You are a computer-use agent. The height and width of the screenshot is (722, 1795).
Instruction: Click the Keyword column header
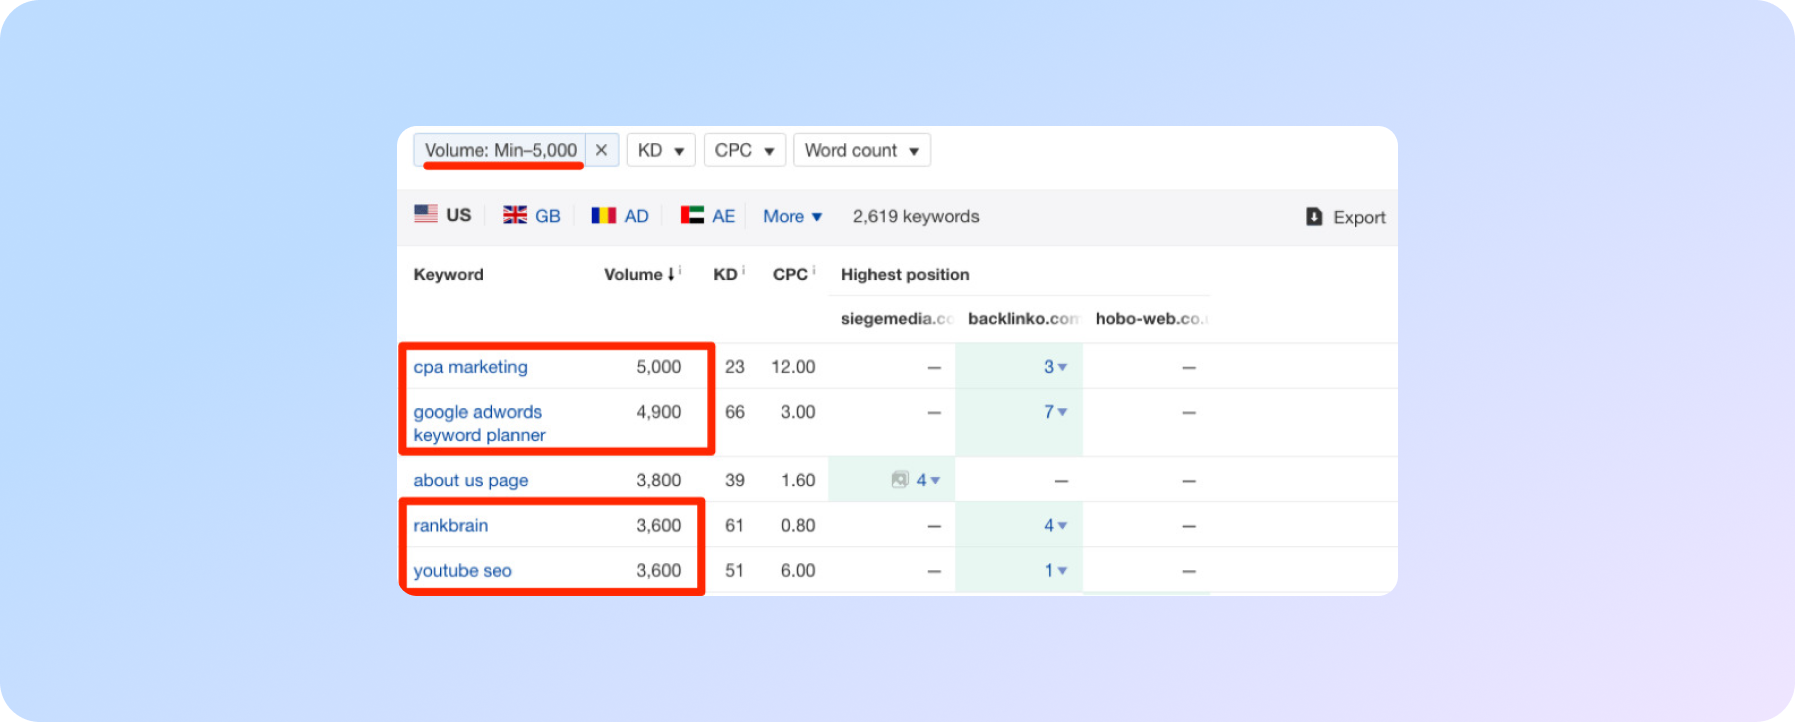tap(448, 274)
